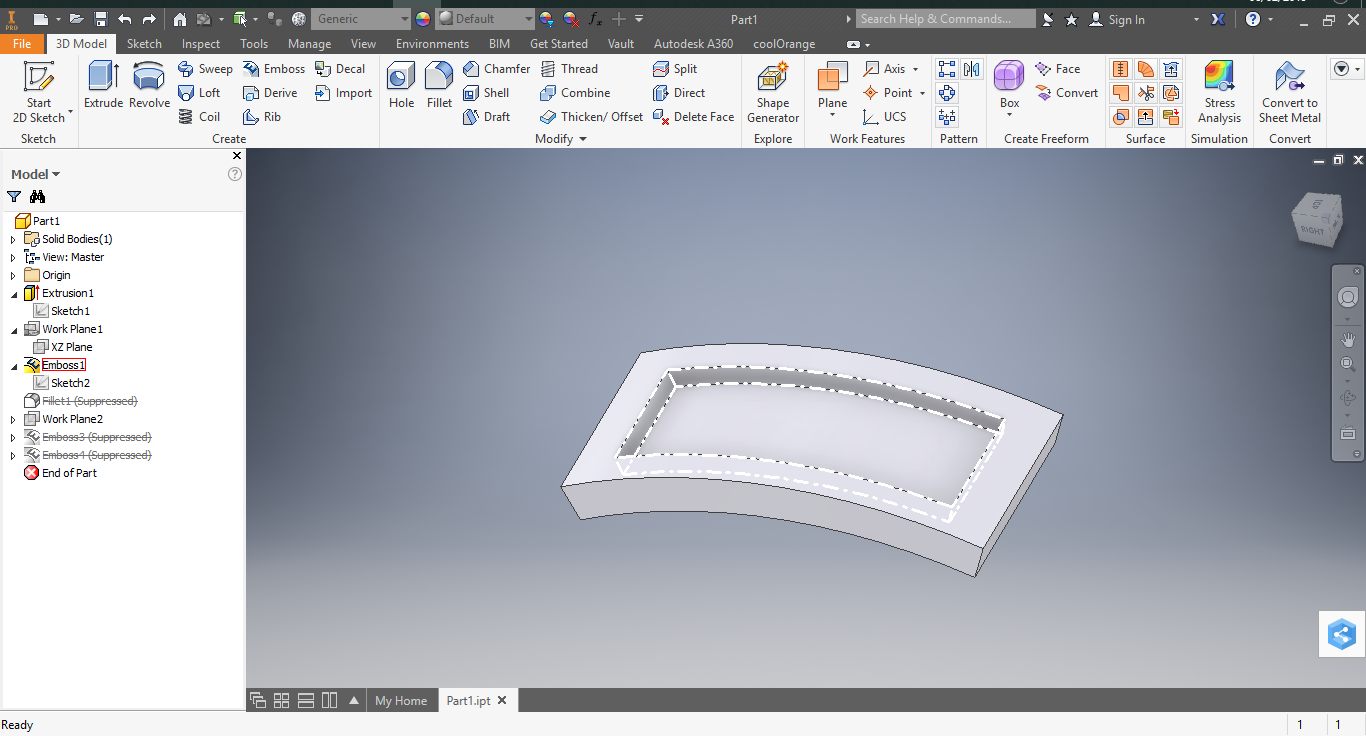Select the Revolve tool
The height and width of the screenshot is (736, 1366).
(149, 85)
